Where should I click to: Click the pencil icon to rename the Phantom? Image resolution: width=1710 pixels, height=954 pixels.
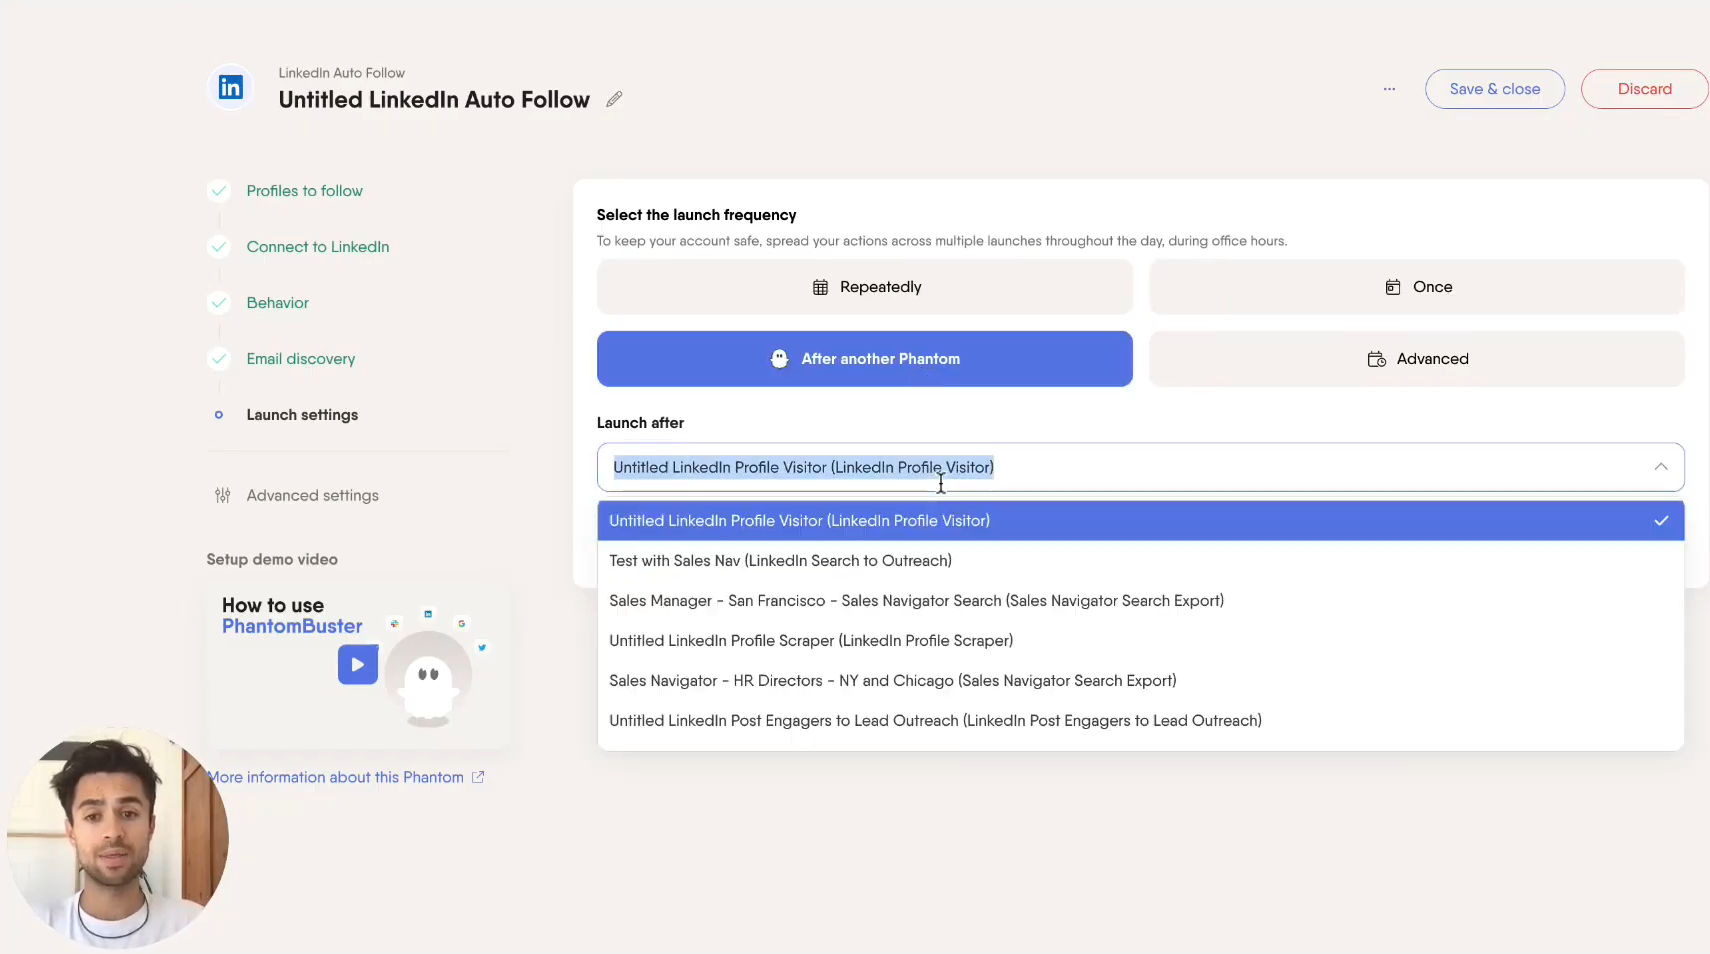click(x=614, y=99)
